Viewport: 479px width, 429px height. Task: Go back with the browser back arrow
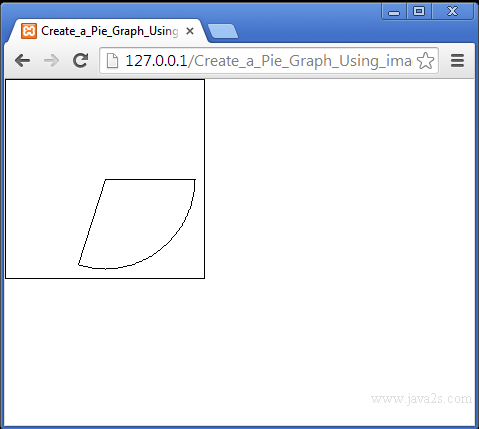pos(23,61)
